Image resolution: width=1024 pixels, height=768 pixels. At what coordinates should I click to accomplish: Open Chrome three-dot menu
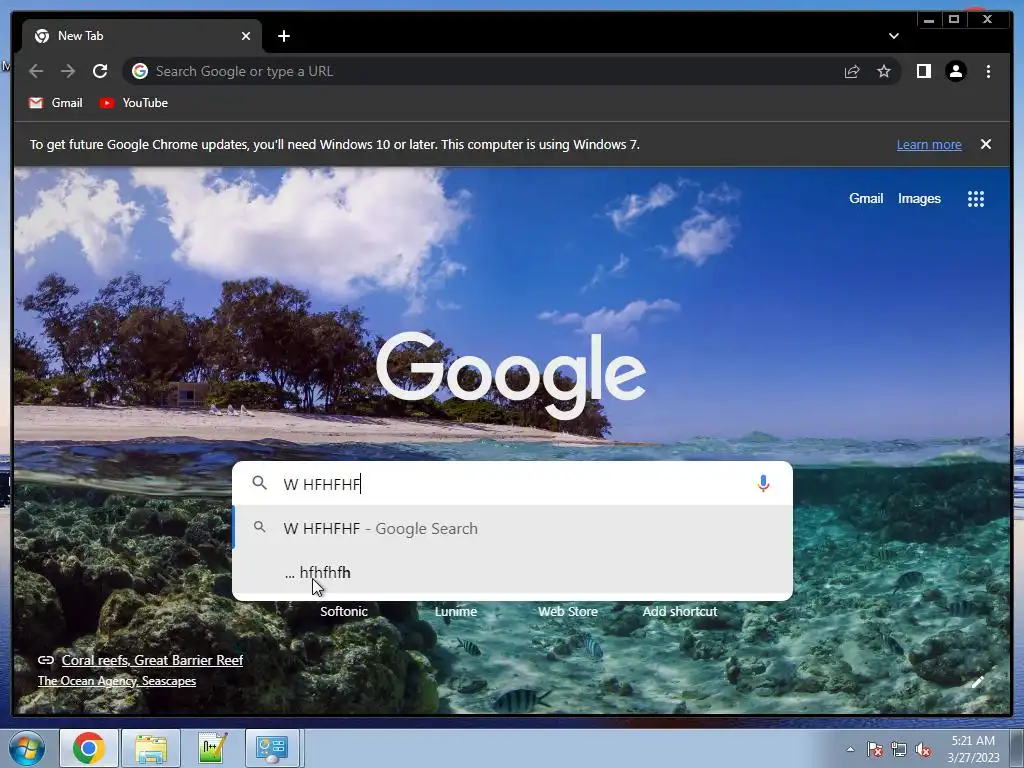(988, 71)
